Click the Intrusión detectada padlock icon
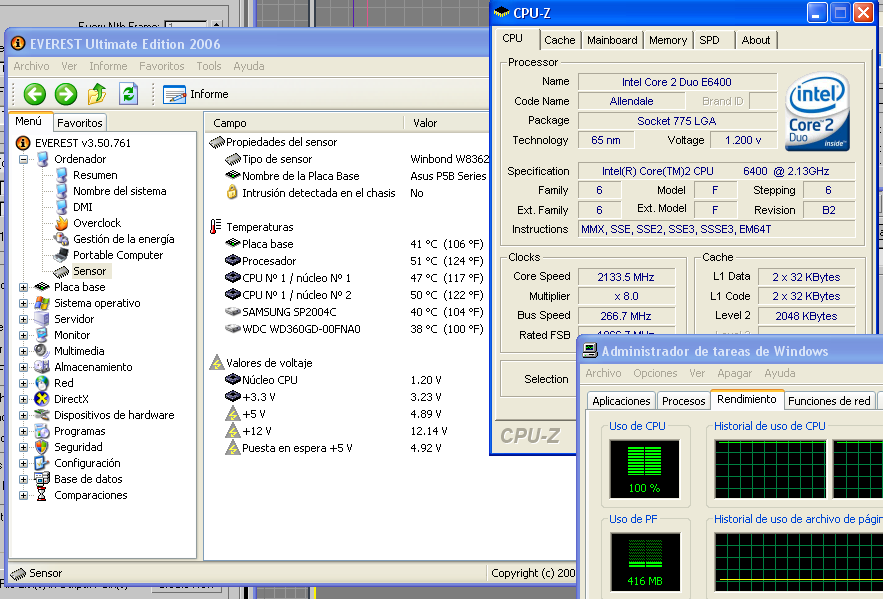 click(232, 193)
